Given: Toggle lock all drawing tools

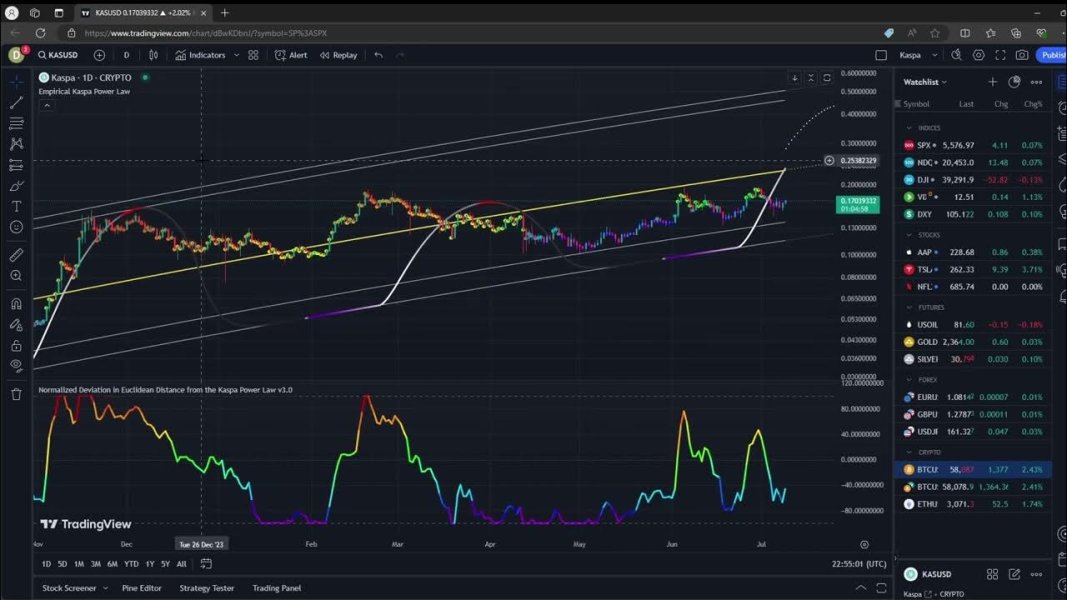Looking at the screenshot, I should 16,345.
